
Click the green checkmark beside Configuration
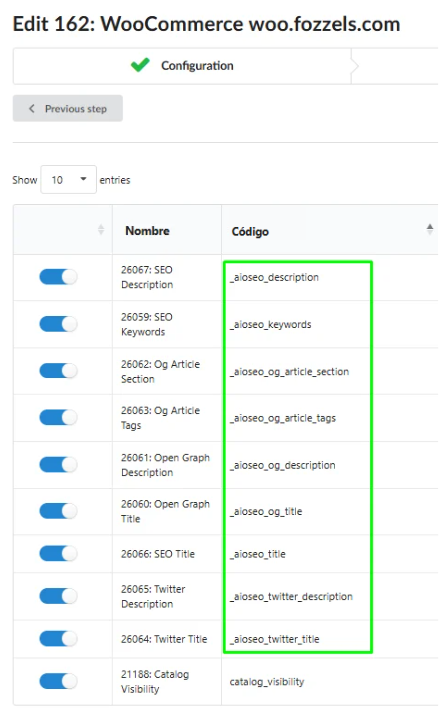[140, 65]
